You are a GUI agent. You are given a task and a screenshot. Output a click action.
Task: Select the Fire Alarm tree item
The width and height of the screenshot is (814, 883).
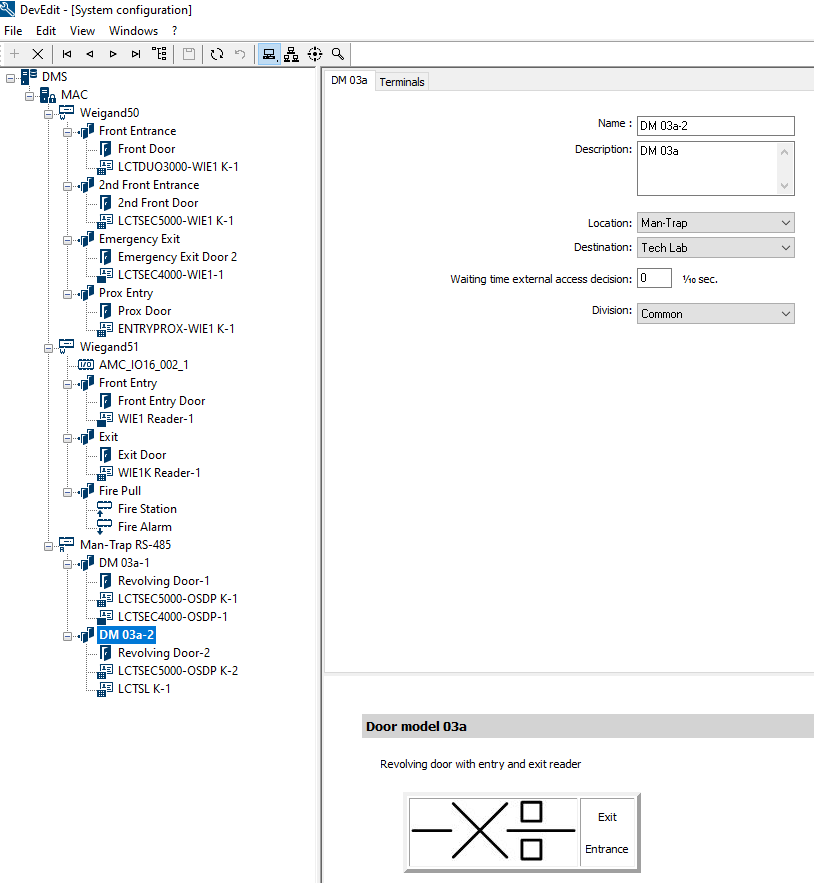point(144,527)
